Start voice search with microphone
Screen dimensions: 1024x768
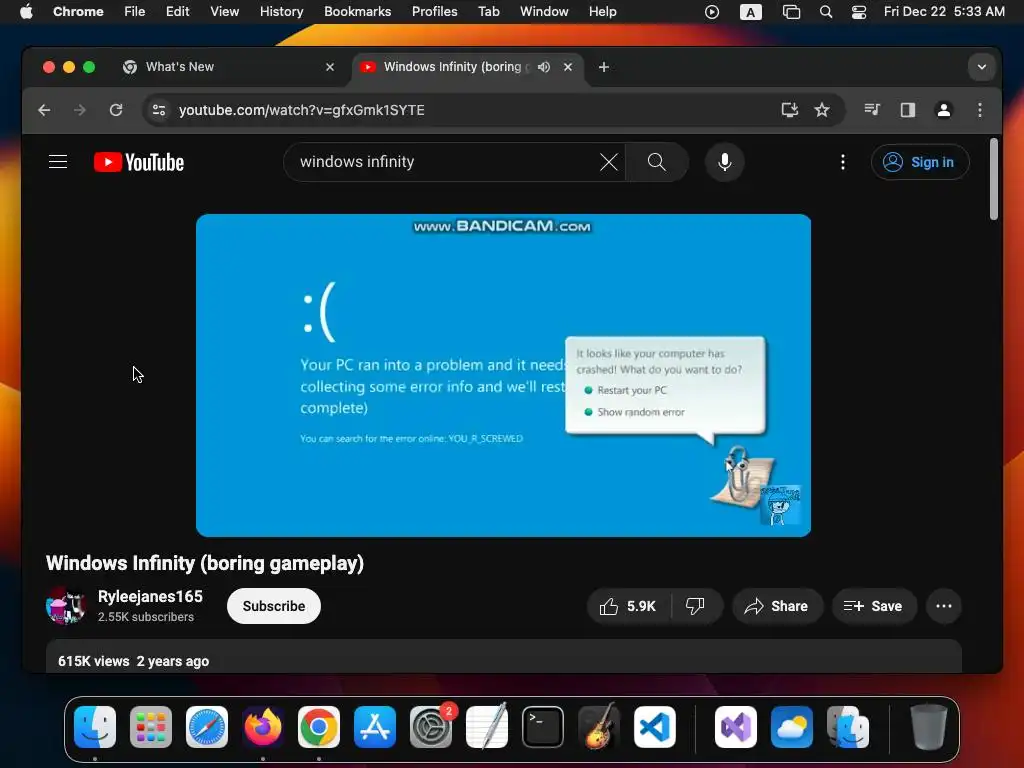coord(724,162)
